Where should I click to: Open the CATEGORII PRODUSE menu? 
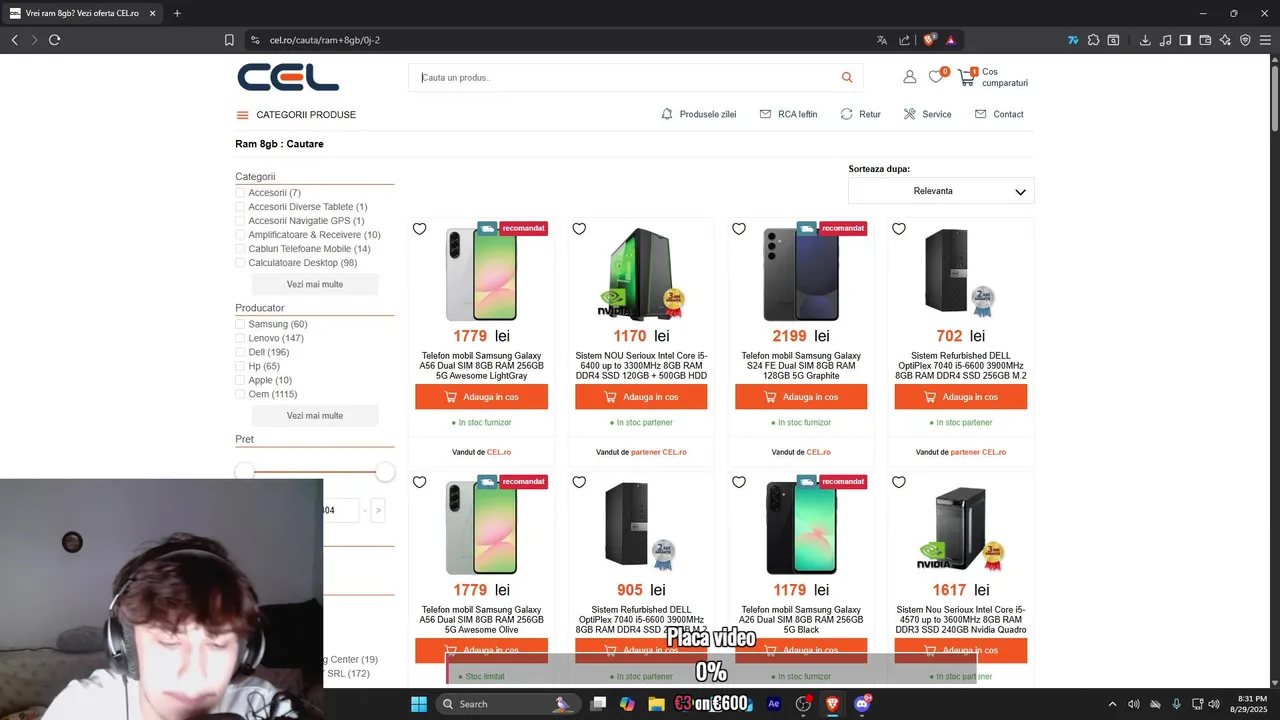(296, 115)
